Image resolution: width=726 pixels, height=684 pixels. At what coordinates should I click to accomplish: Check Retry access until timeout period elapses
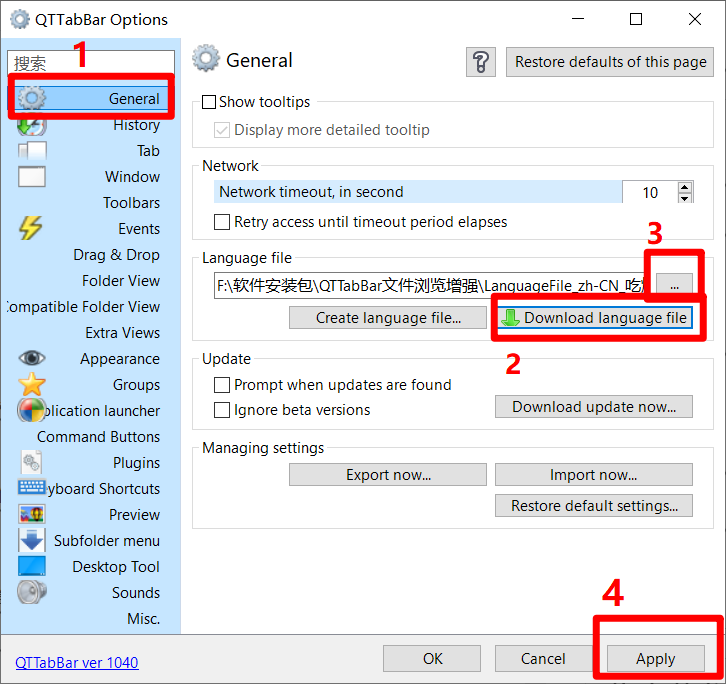pos(222,222)
